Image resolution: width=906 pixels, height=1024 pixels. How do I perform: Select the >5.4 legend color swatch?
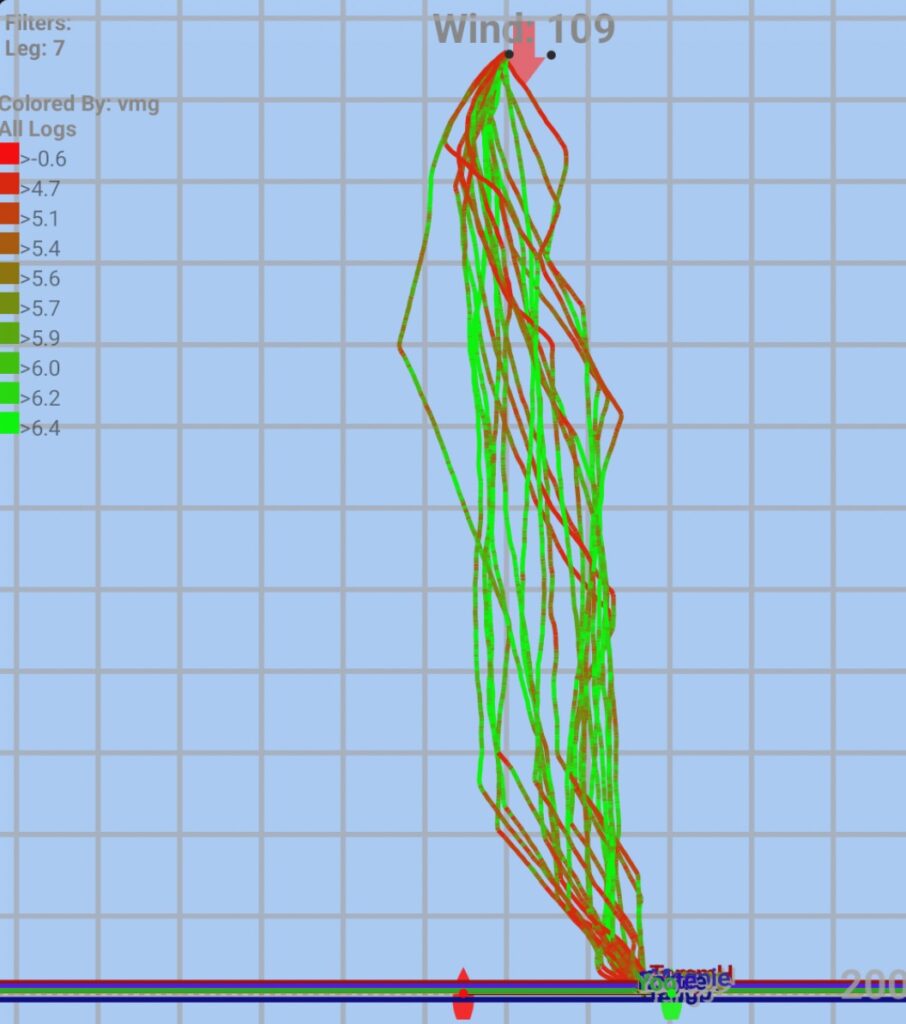point(9,244)
